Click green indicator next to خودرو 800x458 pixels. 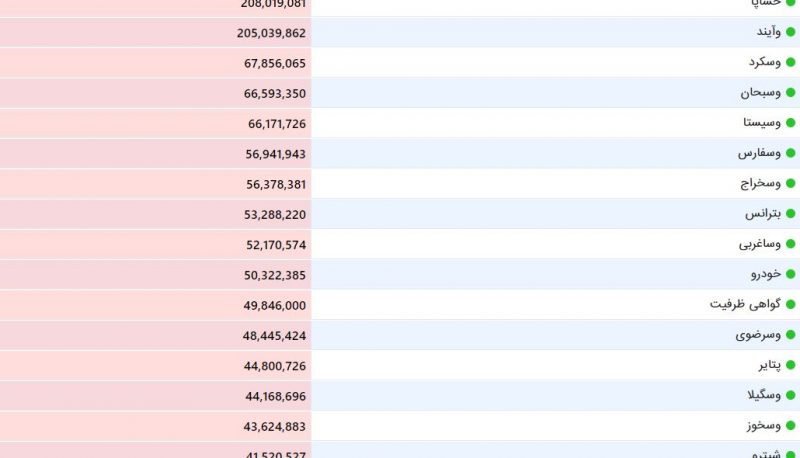pyautogui.click(x=790, y=274)
